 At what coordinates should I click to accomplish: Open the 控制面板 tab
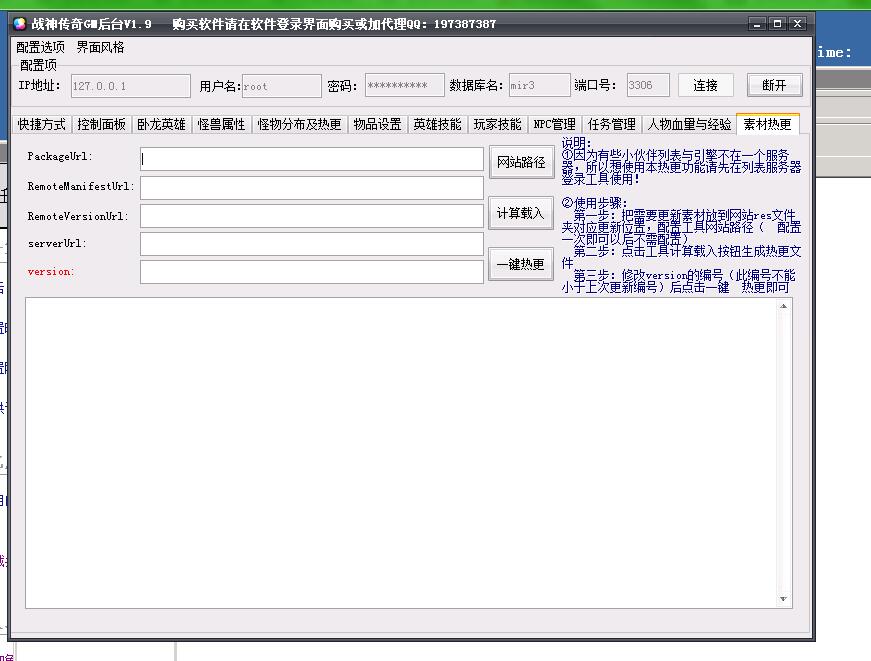click(x=102, y=124)
